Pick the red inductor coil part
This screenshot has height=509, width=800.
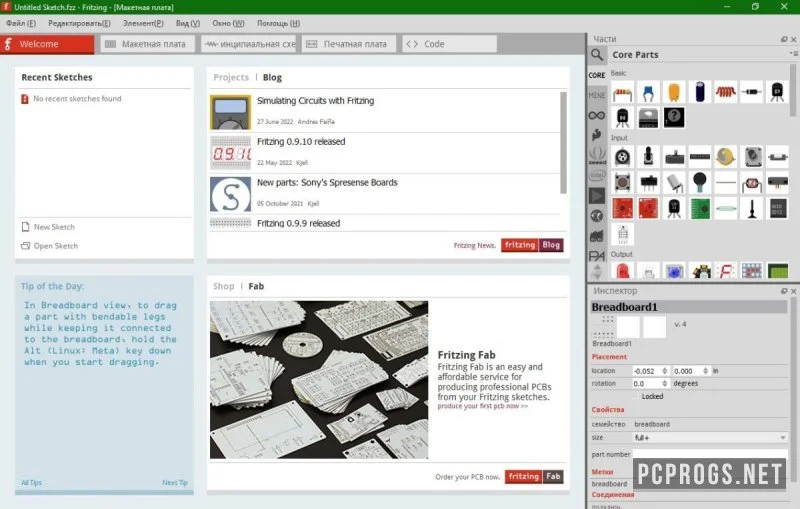coord(726,92)
